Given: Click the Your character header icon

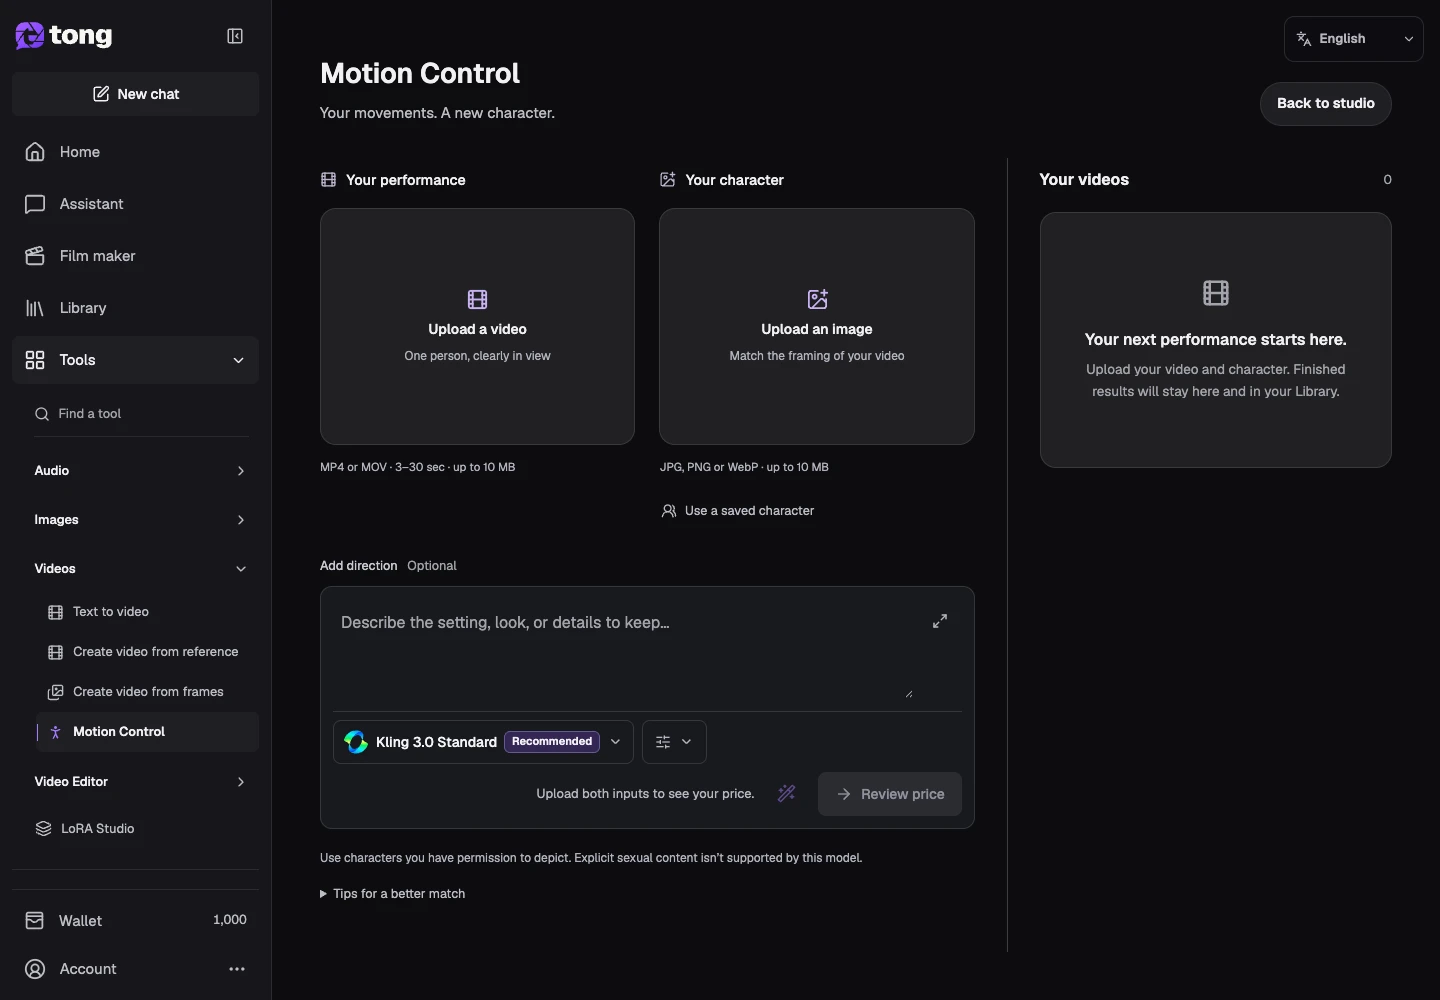Looking at the screenshot, I should coord(668,180).
